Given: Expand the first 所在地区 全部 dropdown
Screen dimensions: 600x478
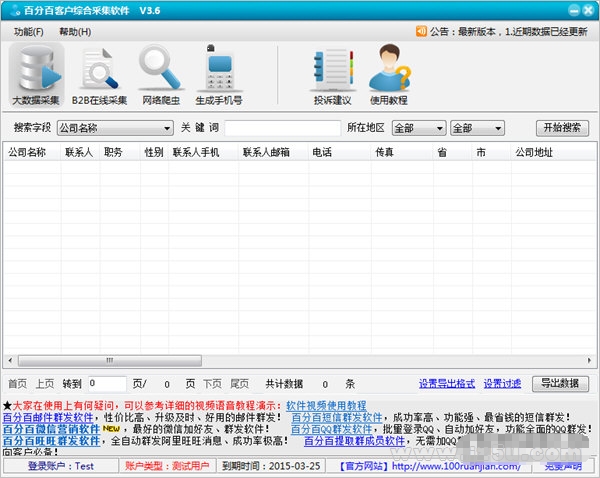Looking at the screenshot, I should click(419, 128).
